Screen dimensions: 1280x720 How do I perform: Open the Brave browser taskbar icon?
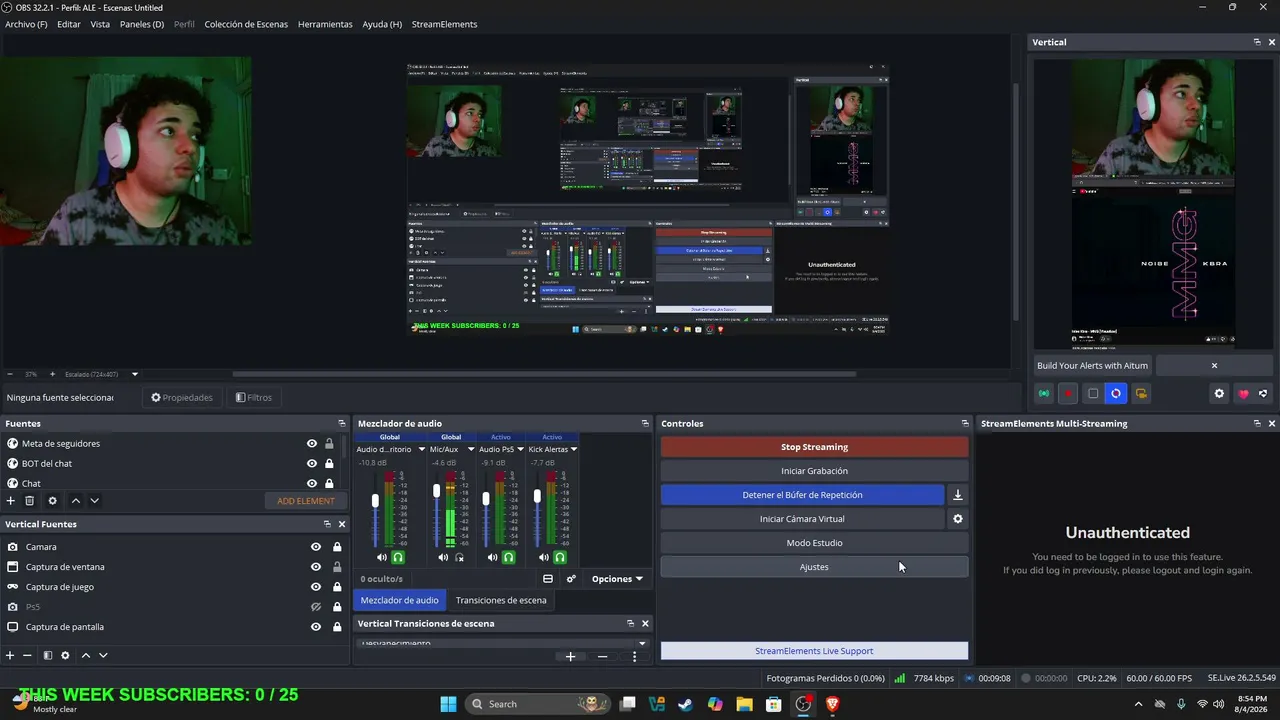tap(832, 704)
